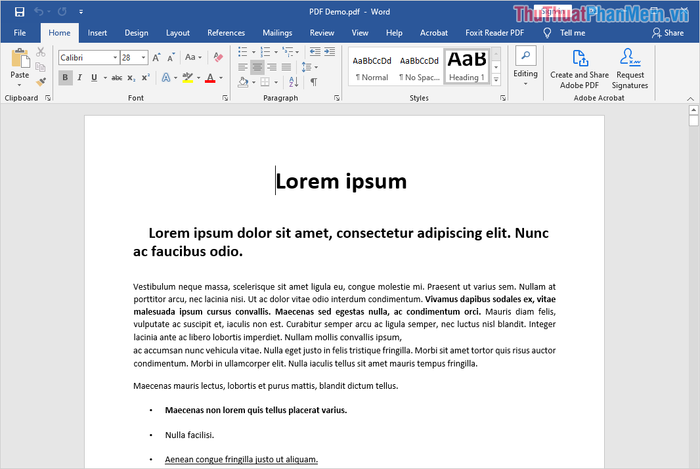The width and height of the screenshot is (700, 469).
Task: Apply the yellow text highlight color
Action: point(188,78)
